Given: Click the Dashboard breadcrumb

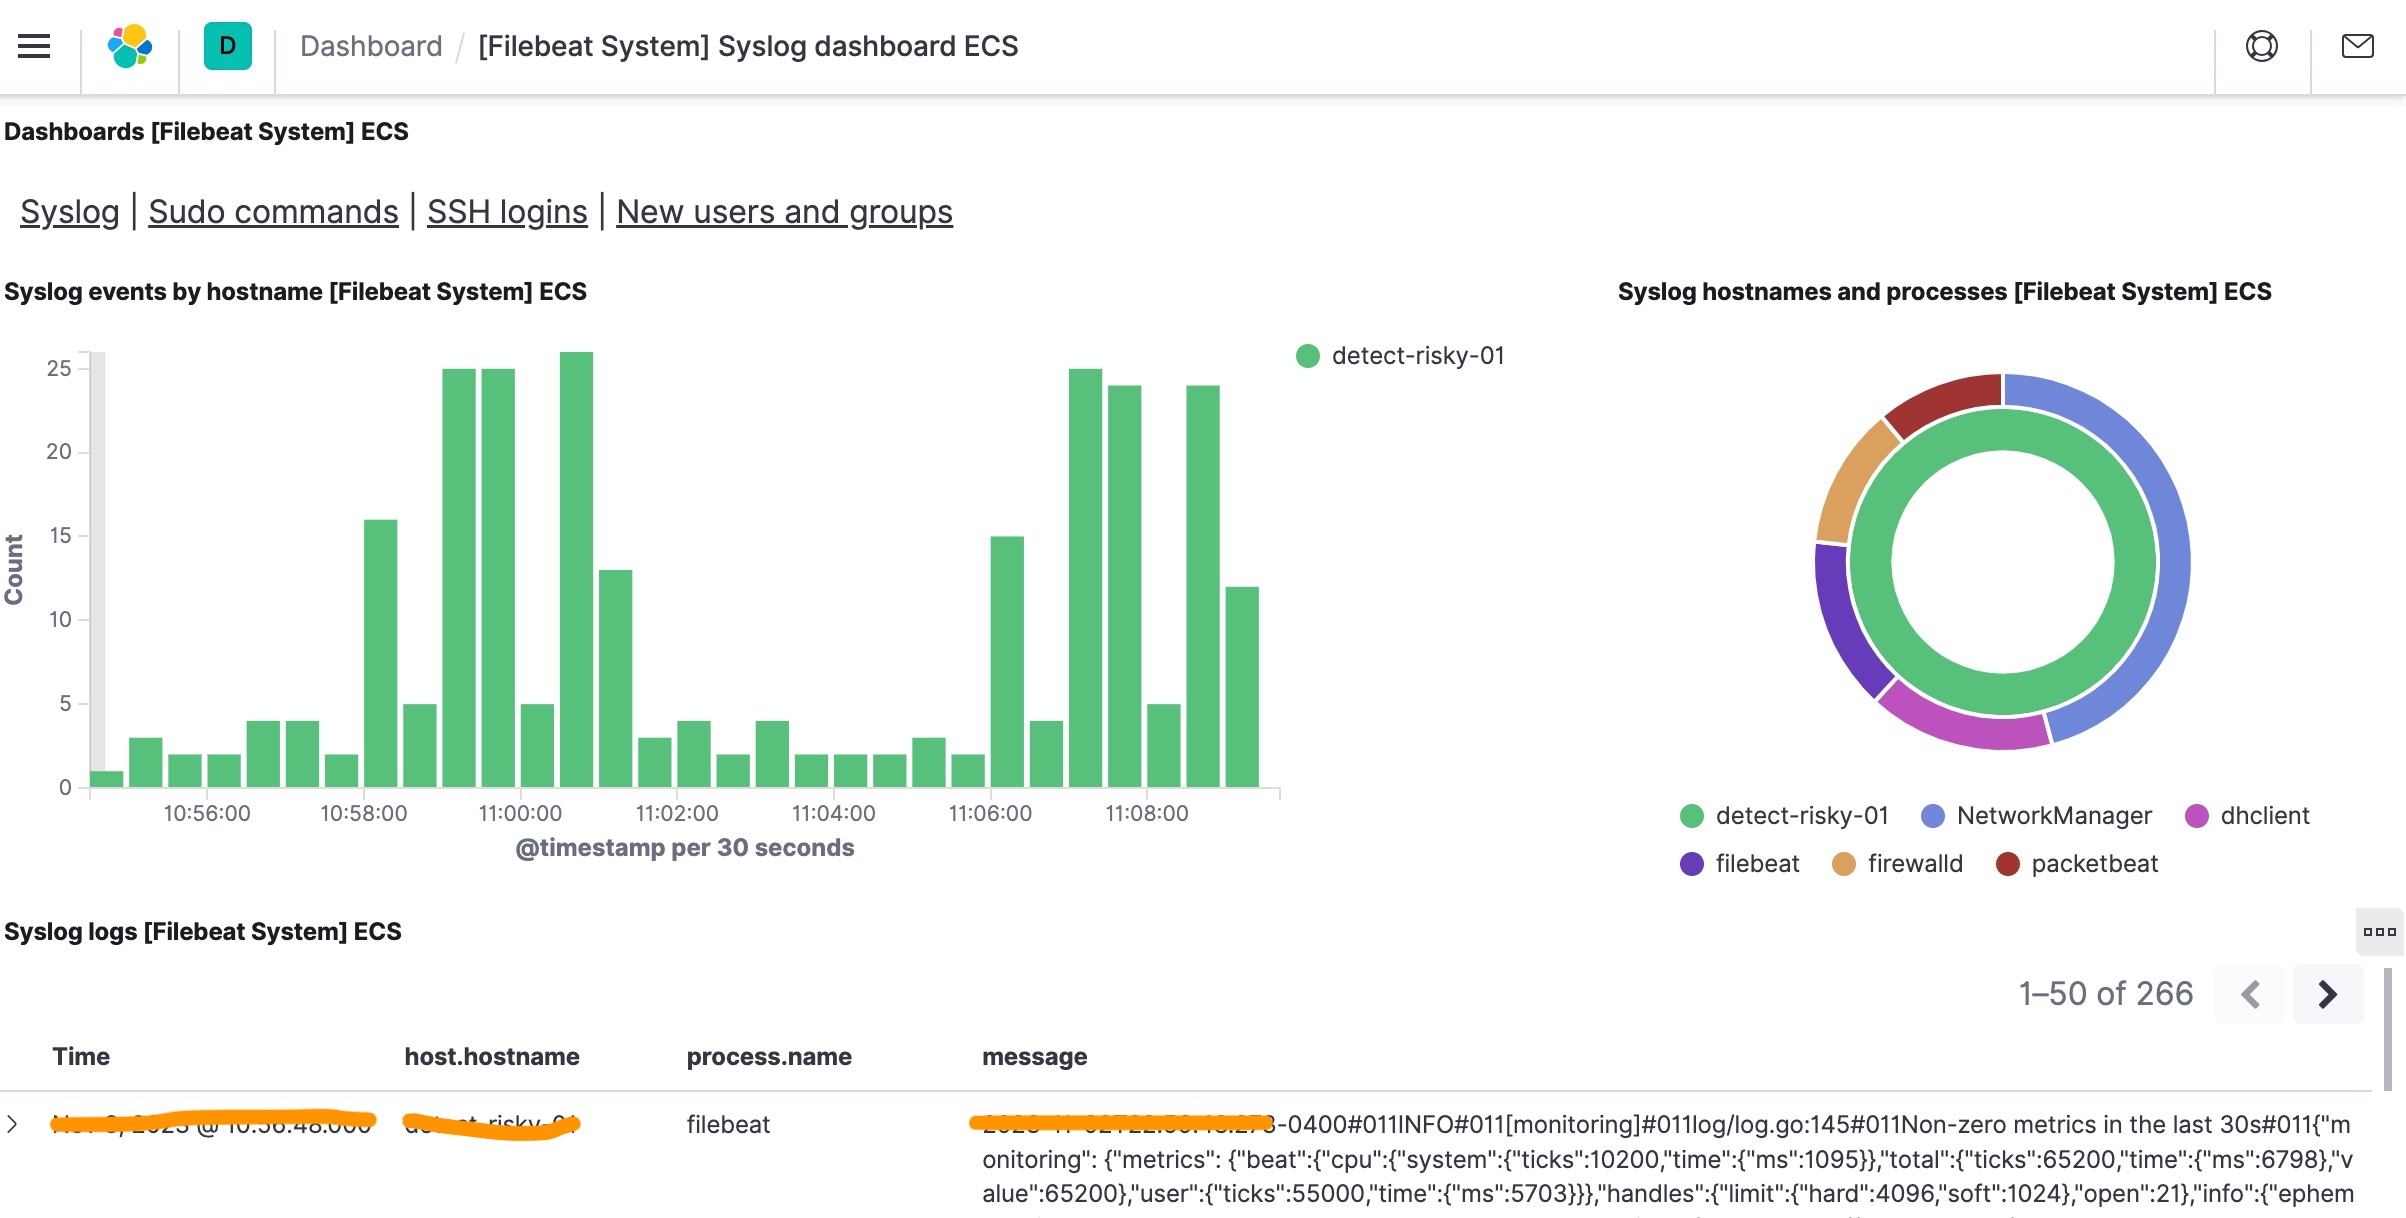Looking at the screenshot, I should click(371, 46).
